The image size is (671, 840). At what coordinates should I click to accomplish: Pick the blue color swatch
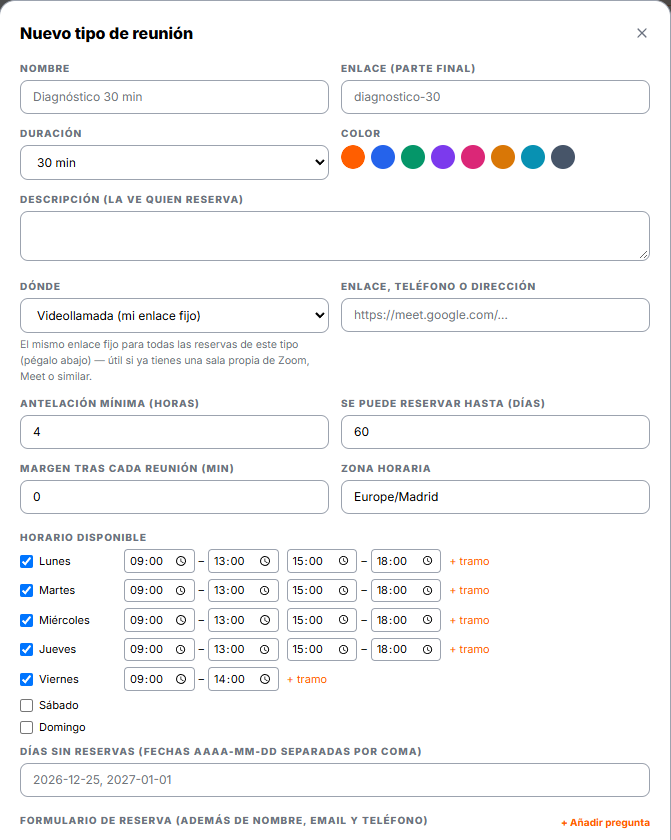[x=383, y=157]
